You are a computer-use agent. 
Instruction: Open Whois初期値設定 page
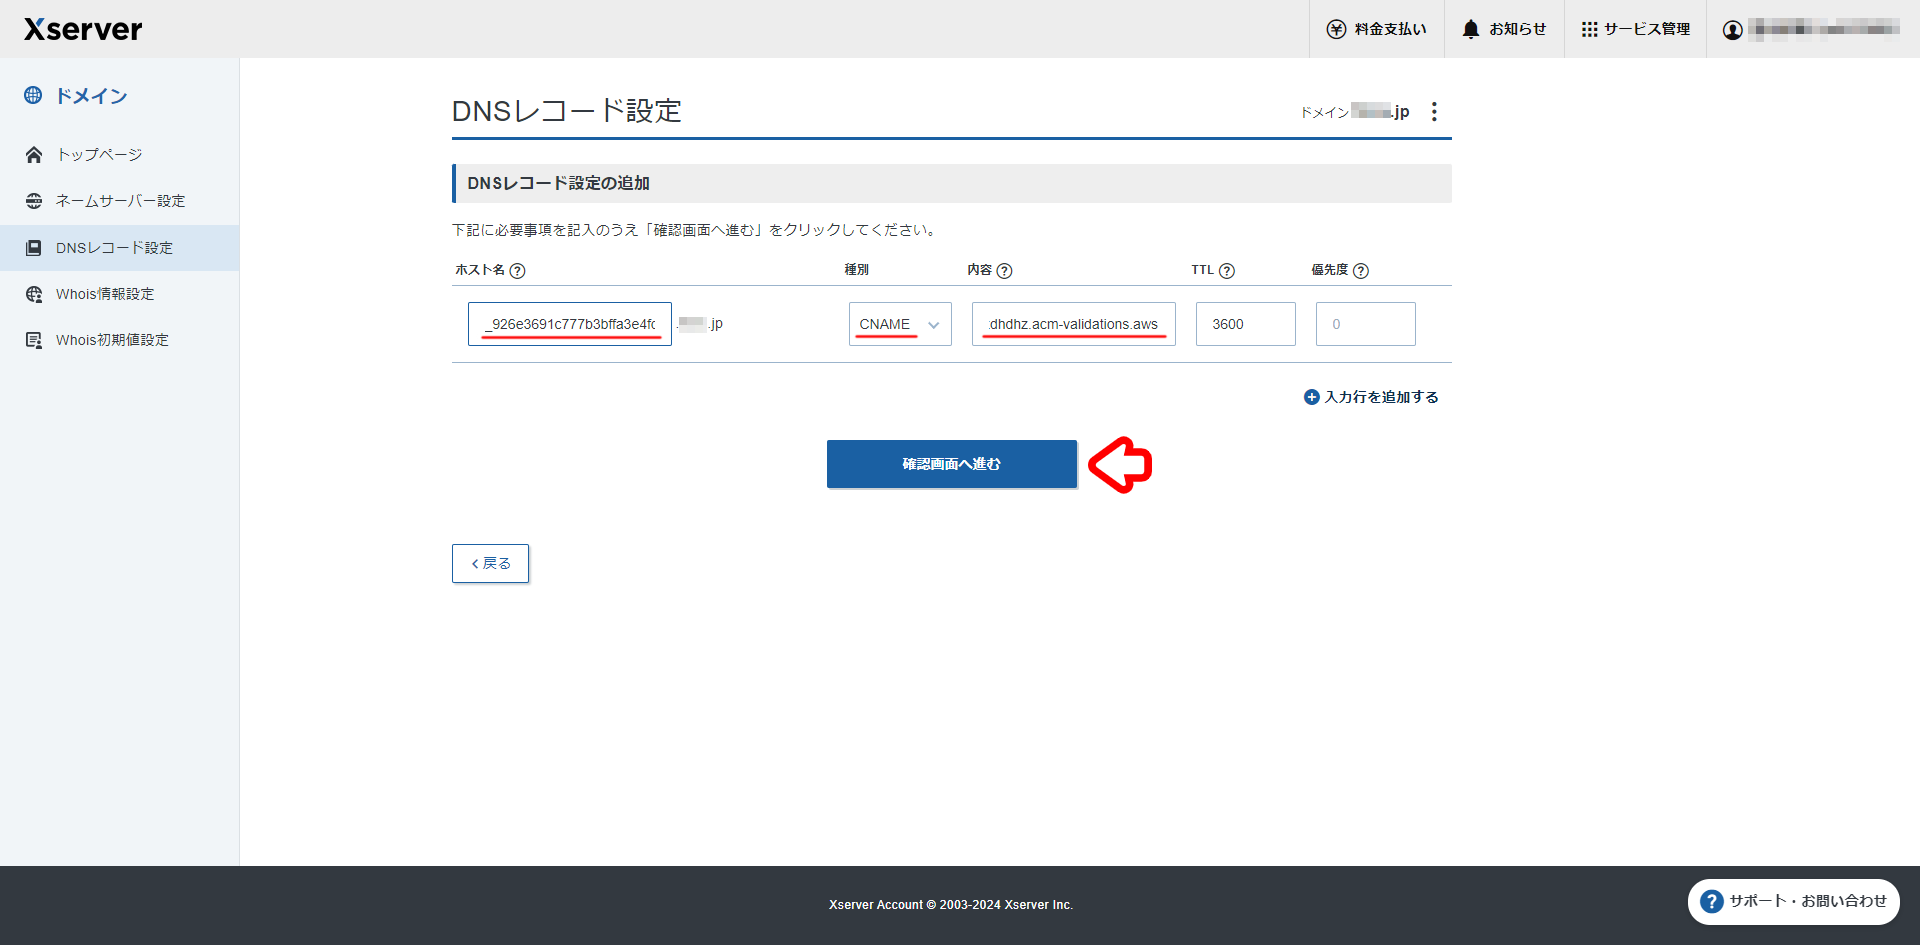point(119,340)
